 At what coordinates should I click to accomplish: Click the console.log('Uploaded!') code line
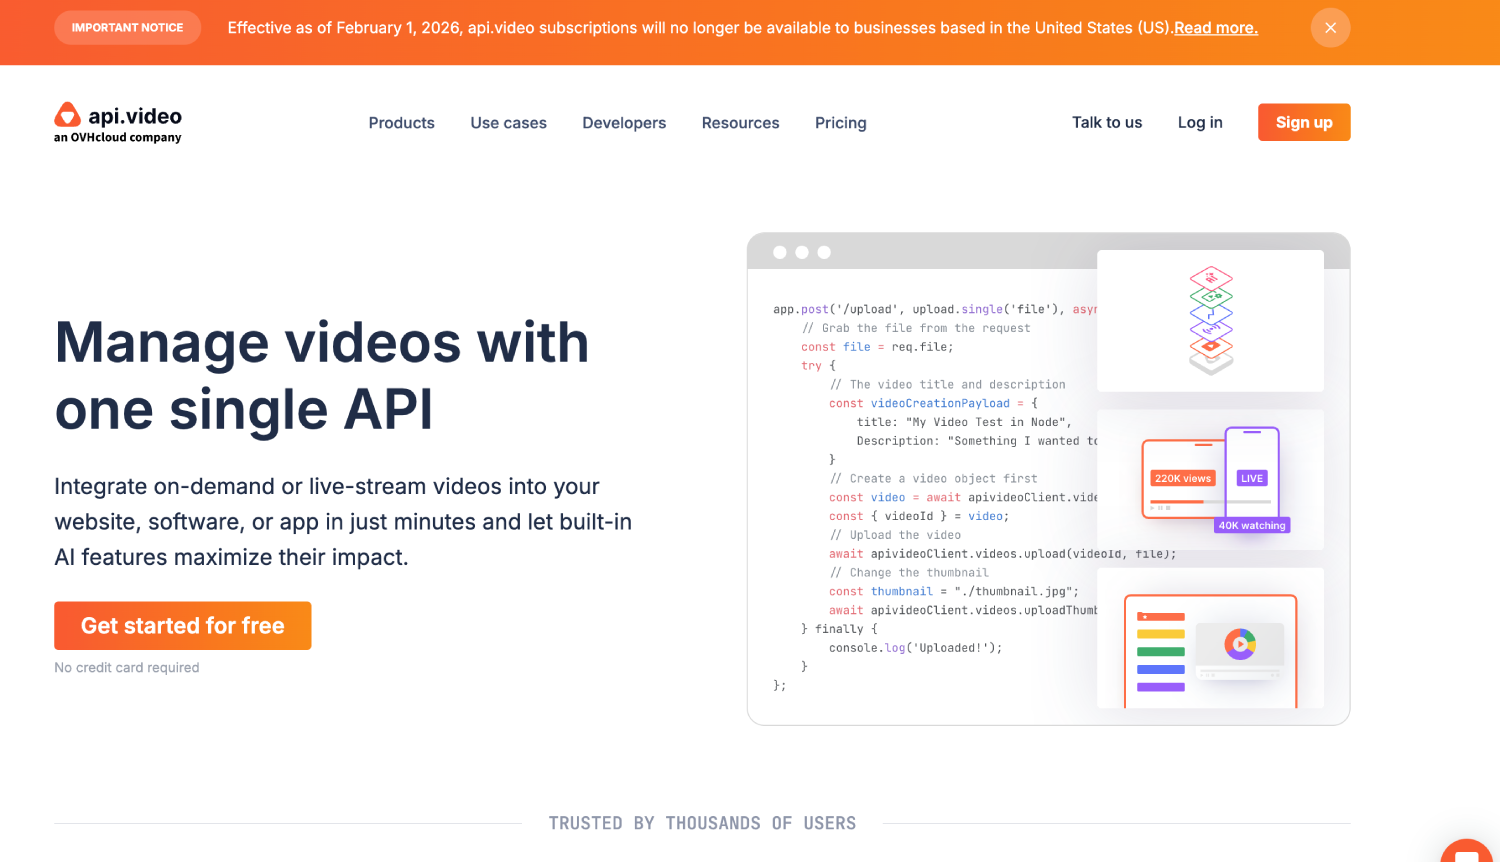tap(915, 648)
